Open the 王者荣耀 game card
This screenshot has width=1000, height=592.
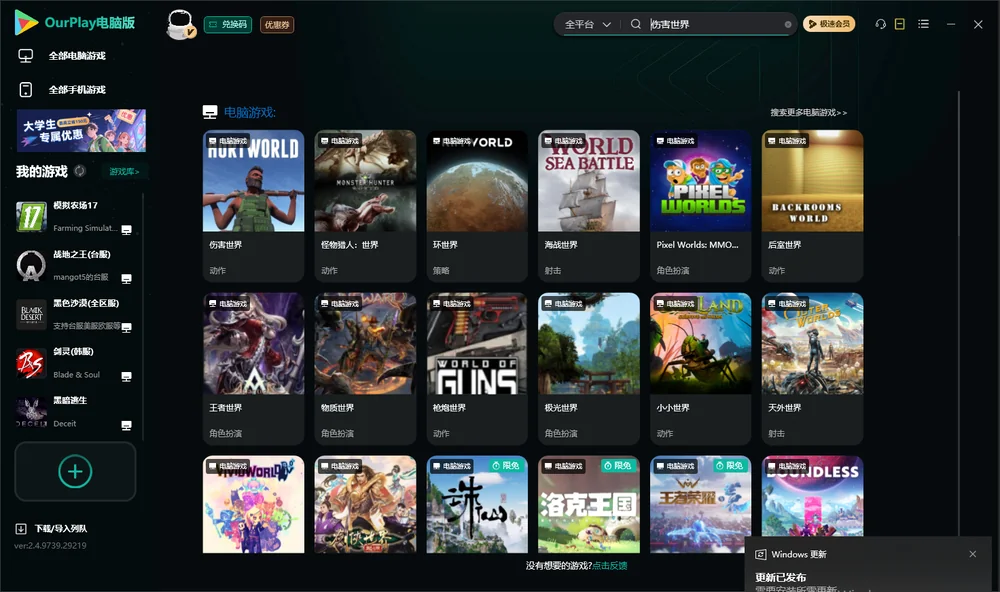pos(701,504)
